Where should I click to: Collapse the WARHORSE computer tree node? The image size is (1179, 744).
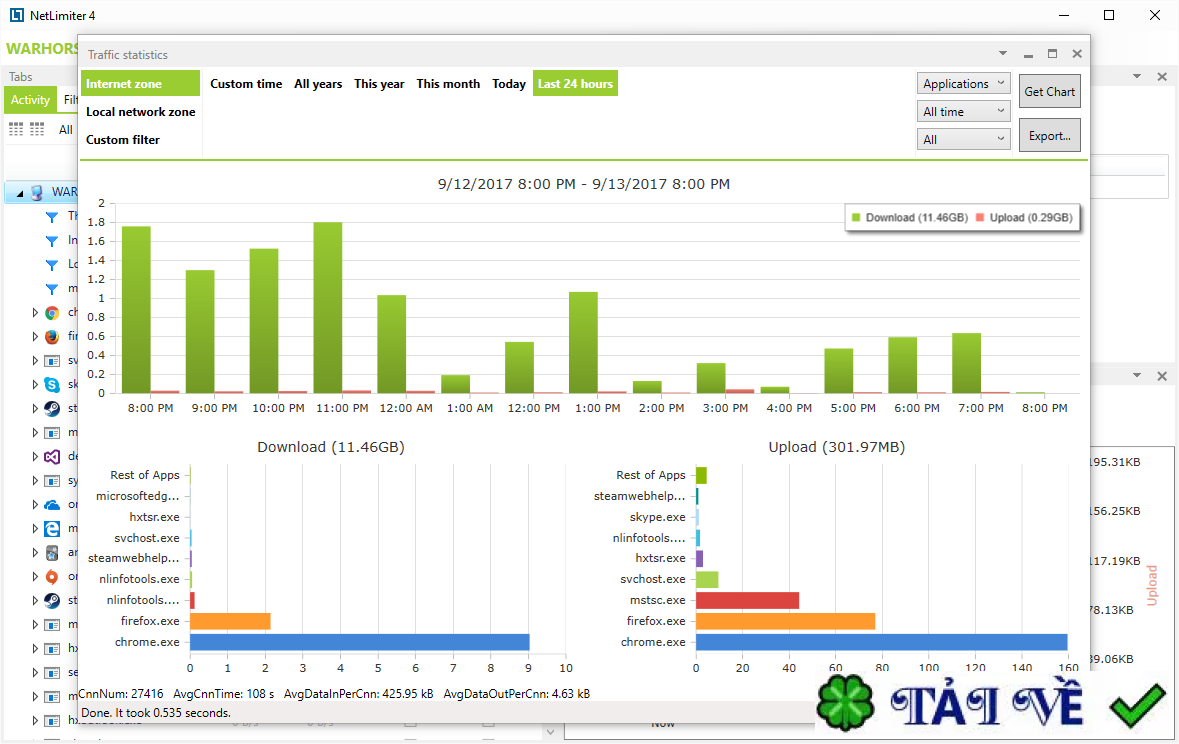pyautogui.click(x=20, y=193)
